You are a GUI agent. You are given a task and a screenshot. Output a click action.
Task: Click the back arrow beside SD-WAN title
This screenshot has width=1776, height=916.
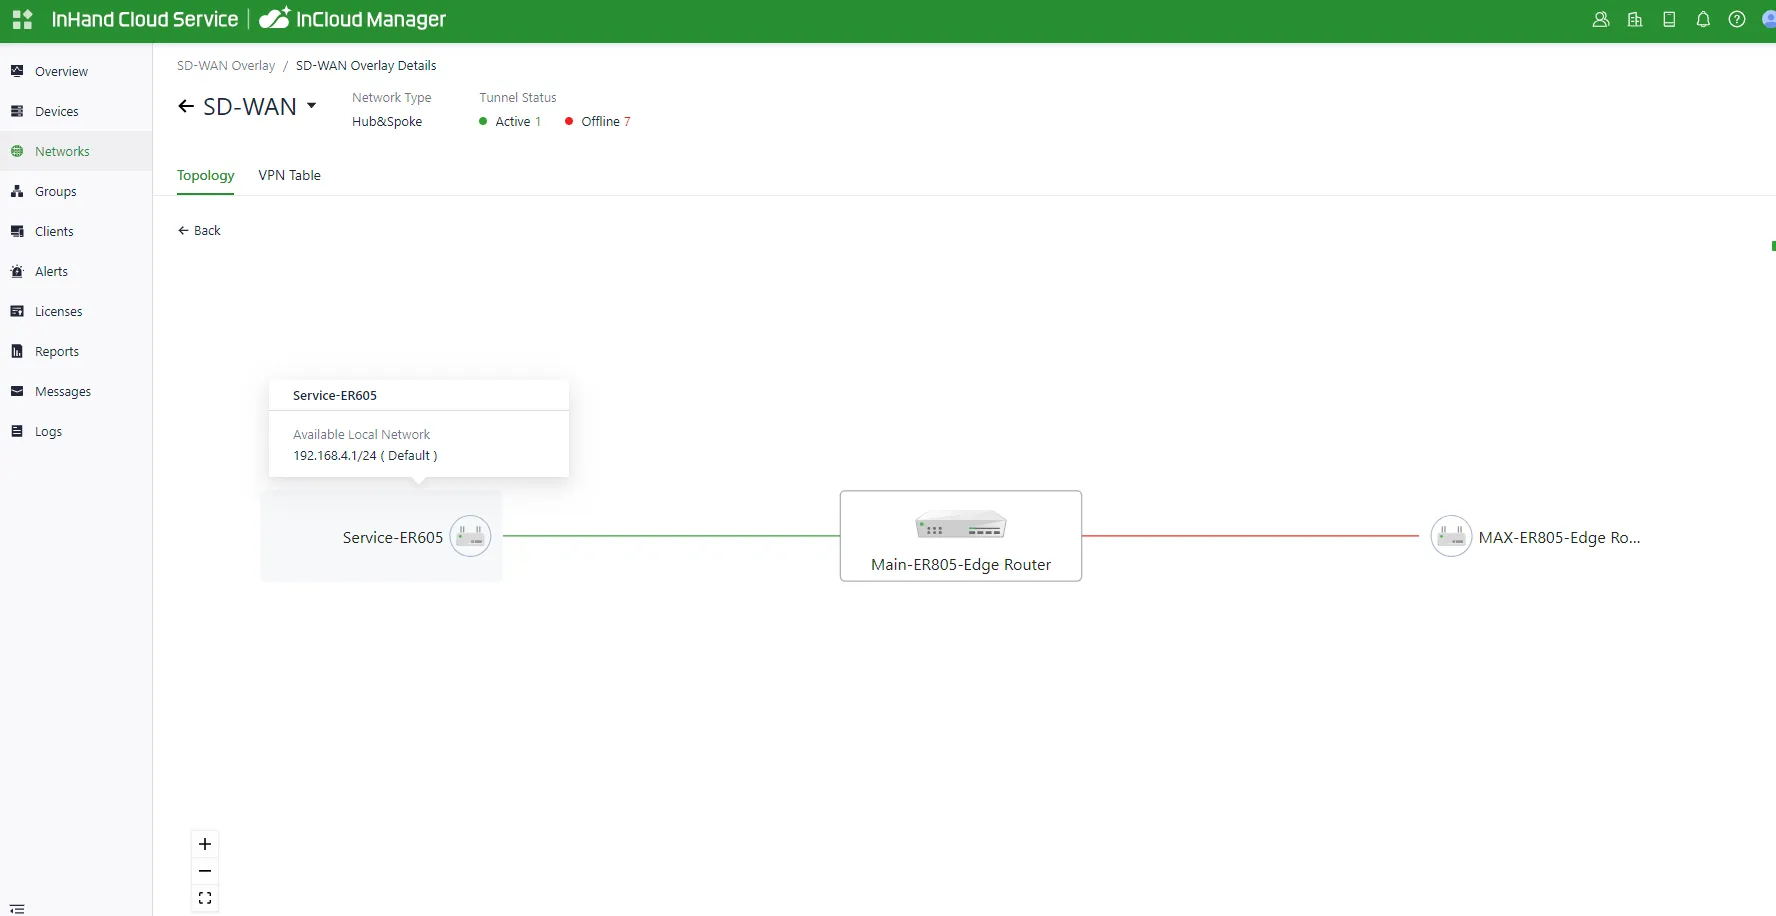(186, 106)
